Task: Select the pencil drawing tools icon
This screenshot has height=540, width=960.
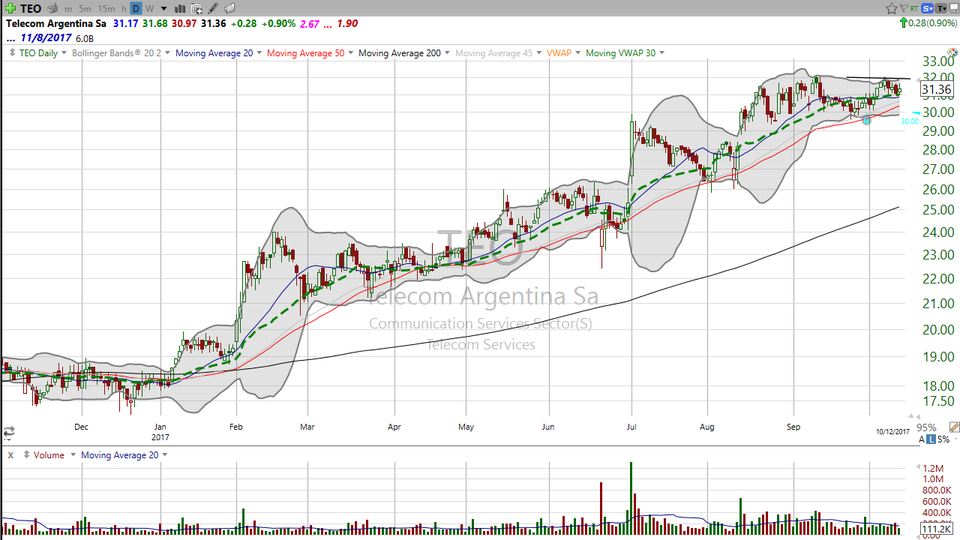Action: coord(212,9)
